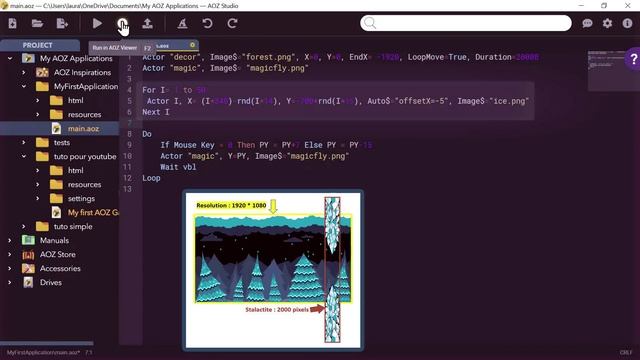Select the AOZ Inspirations tree item
The width and height of the screenshot is (640, 360).
click(82, 72)
